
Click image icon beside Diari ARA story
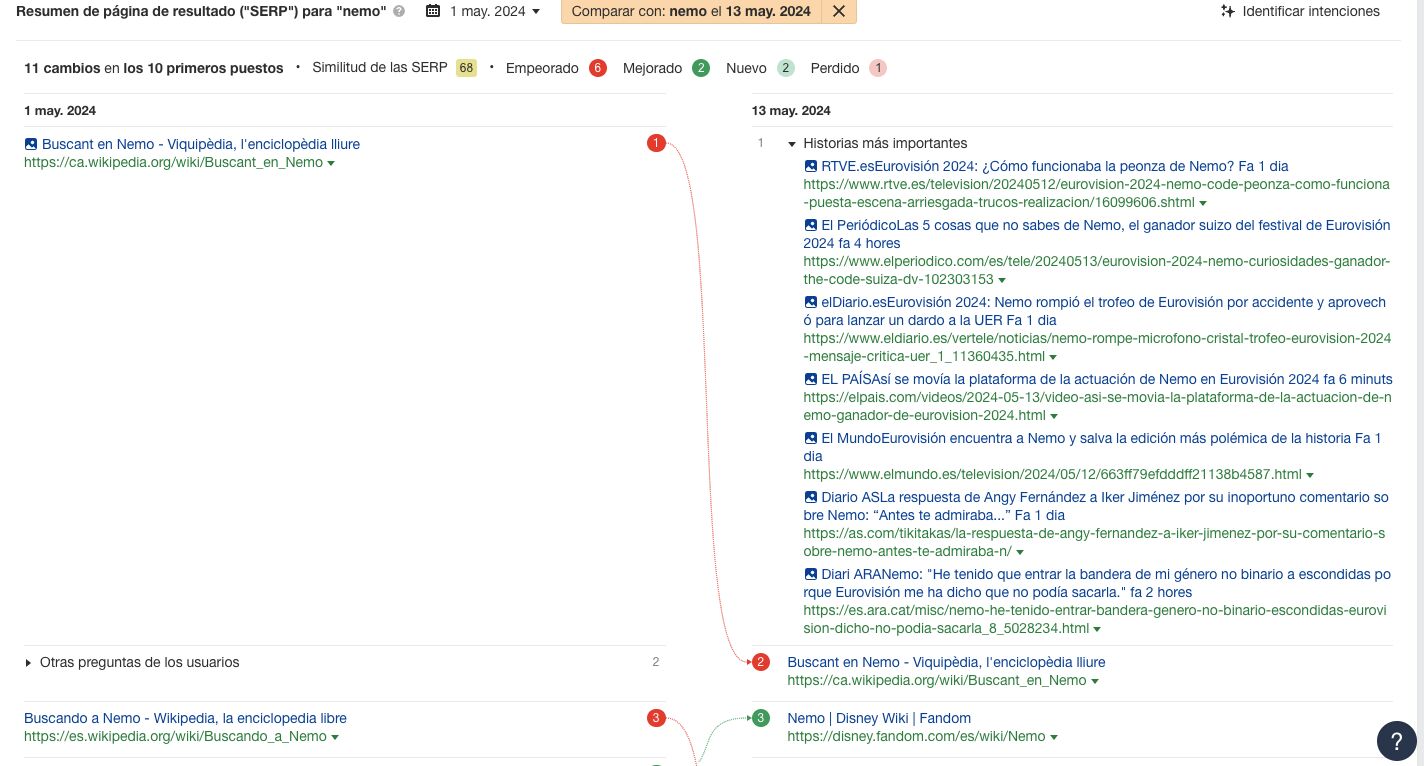pos(811,574)
